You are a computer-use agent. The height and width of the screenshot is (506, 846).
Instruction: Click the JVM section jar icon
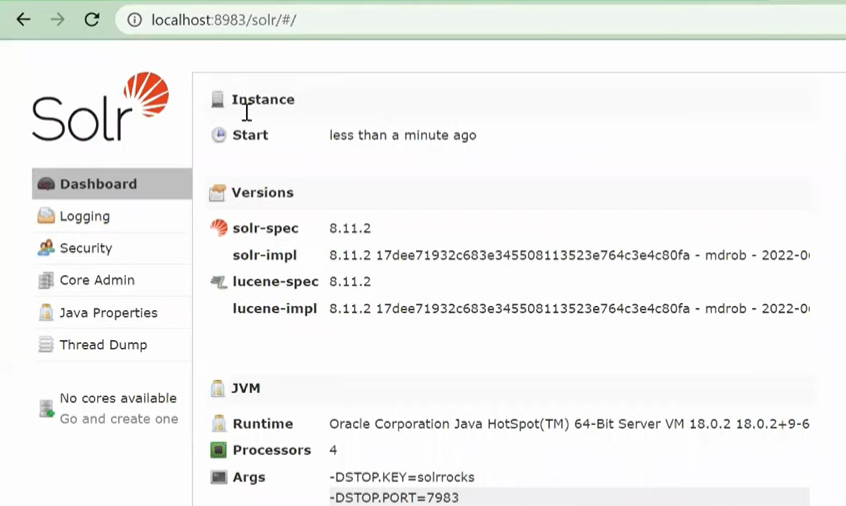[x=217, y=388]
